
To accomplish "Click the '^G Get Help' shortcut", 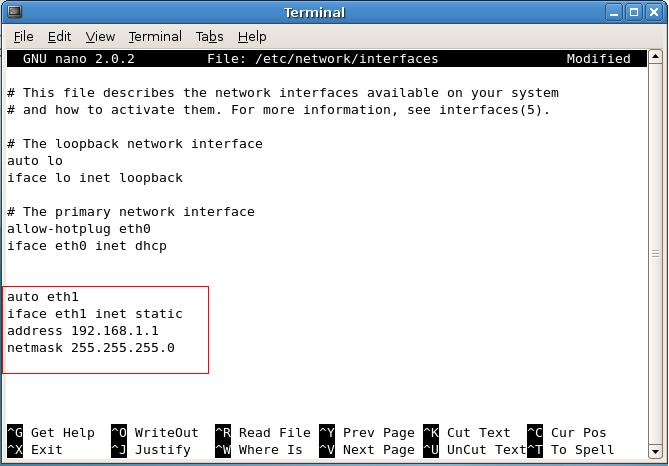I will point(51,433).
